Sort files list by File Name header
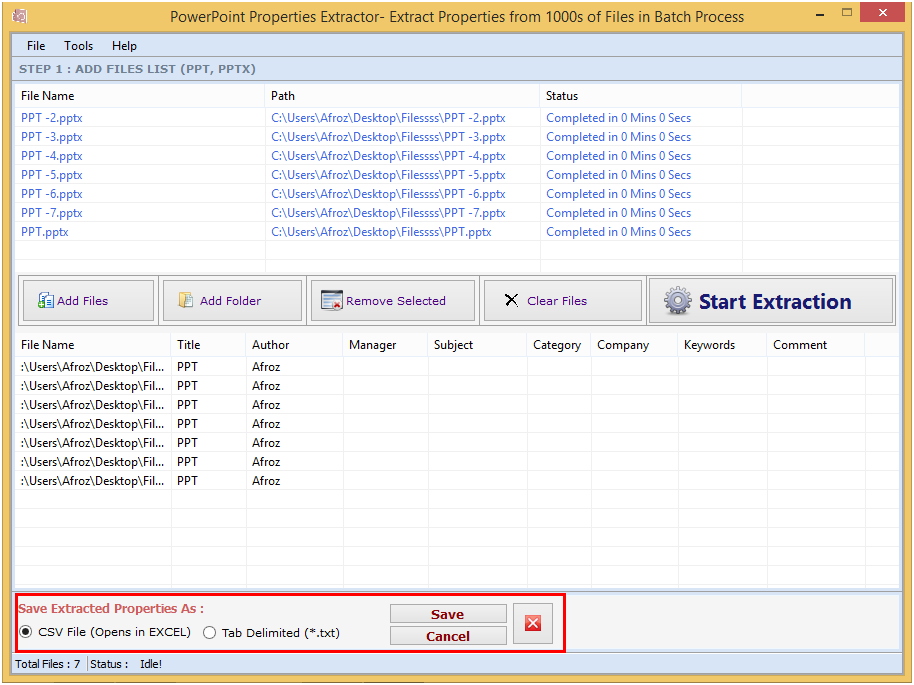The image size is (914, 685). point(140,96)
